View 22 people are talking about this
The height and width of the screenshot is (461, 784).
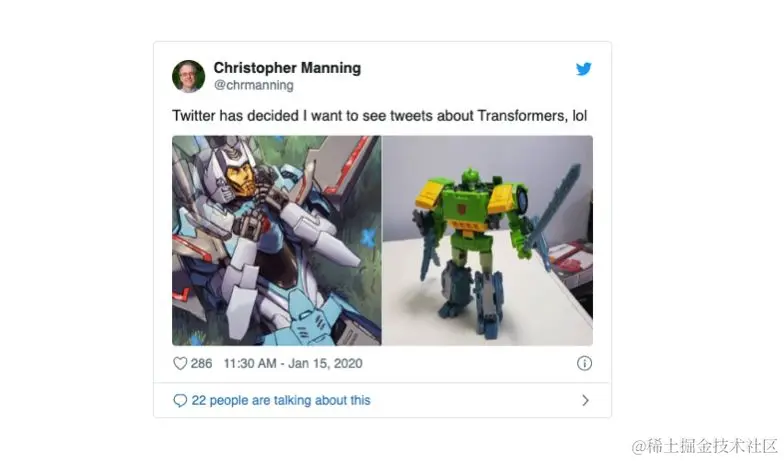(x=280, y=400)
